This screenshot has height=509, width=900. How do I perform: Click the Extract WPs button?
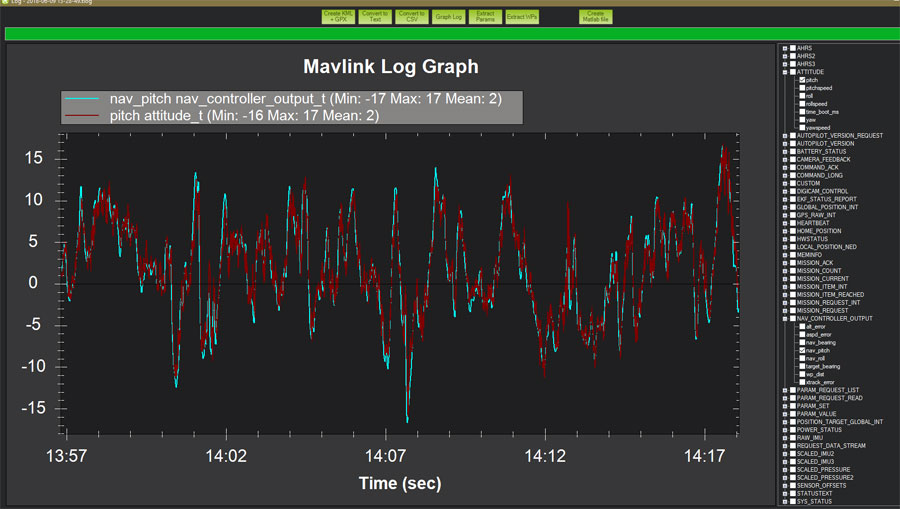point(522,17)
